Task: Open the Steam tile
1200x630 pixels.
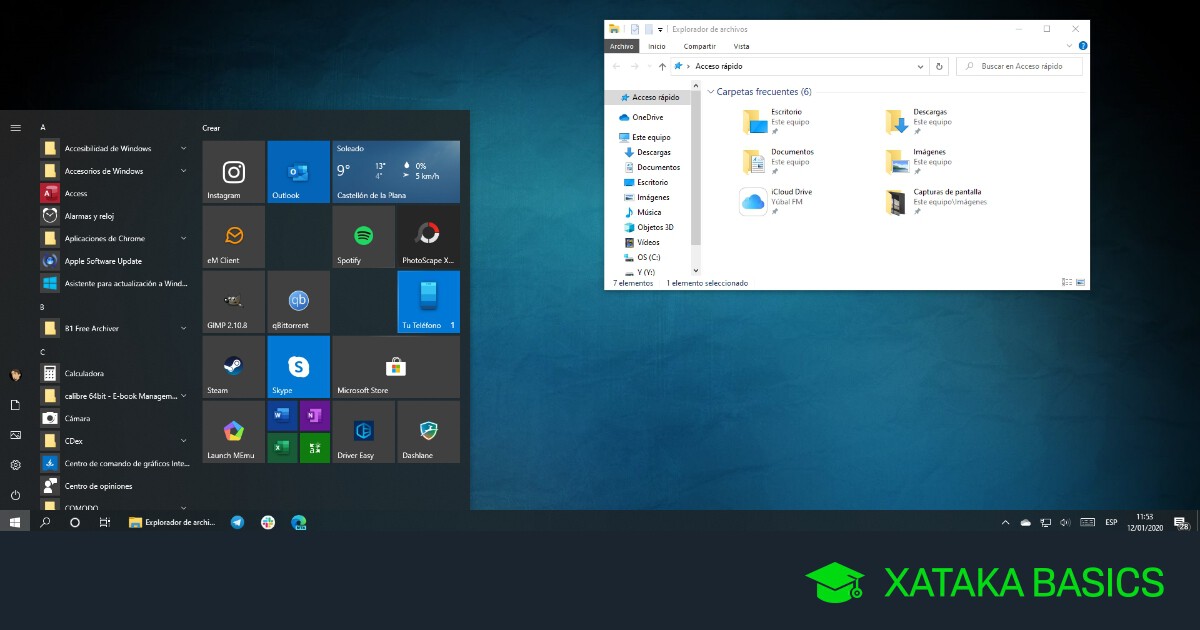Action: [x=233, y=367]
